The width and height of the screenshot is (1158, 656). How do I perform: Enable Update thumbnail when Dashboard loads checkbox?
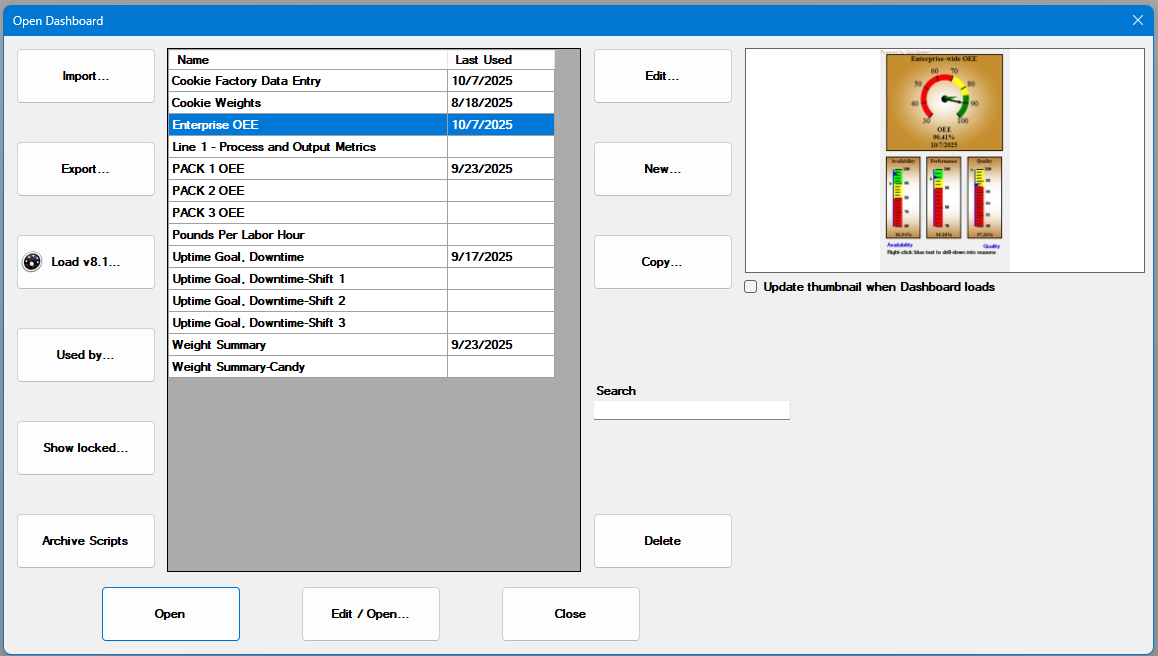point(751,287)
